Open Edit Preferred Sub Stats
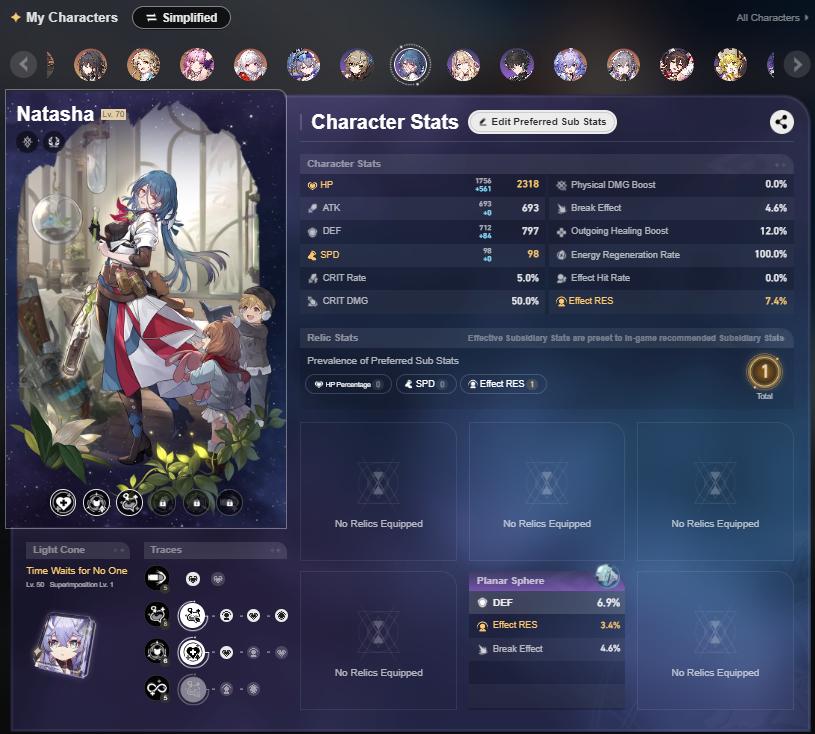The height and width of the screenshot is (734, 815). pyautogui.click(x=542, y=122)
